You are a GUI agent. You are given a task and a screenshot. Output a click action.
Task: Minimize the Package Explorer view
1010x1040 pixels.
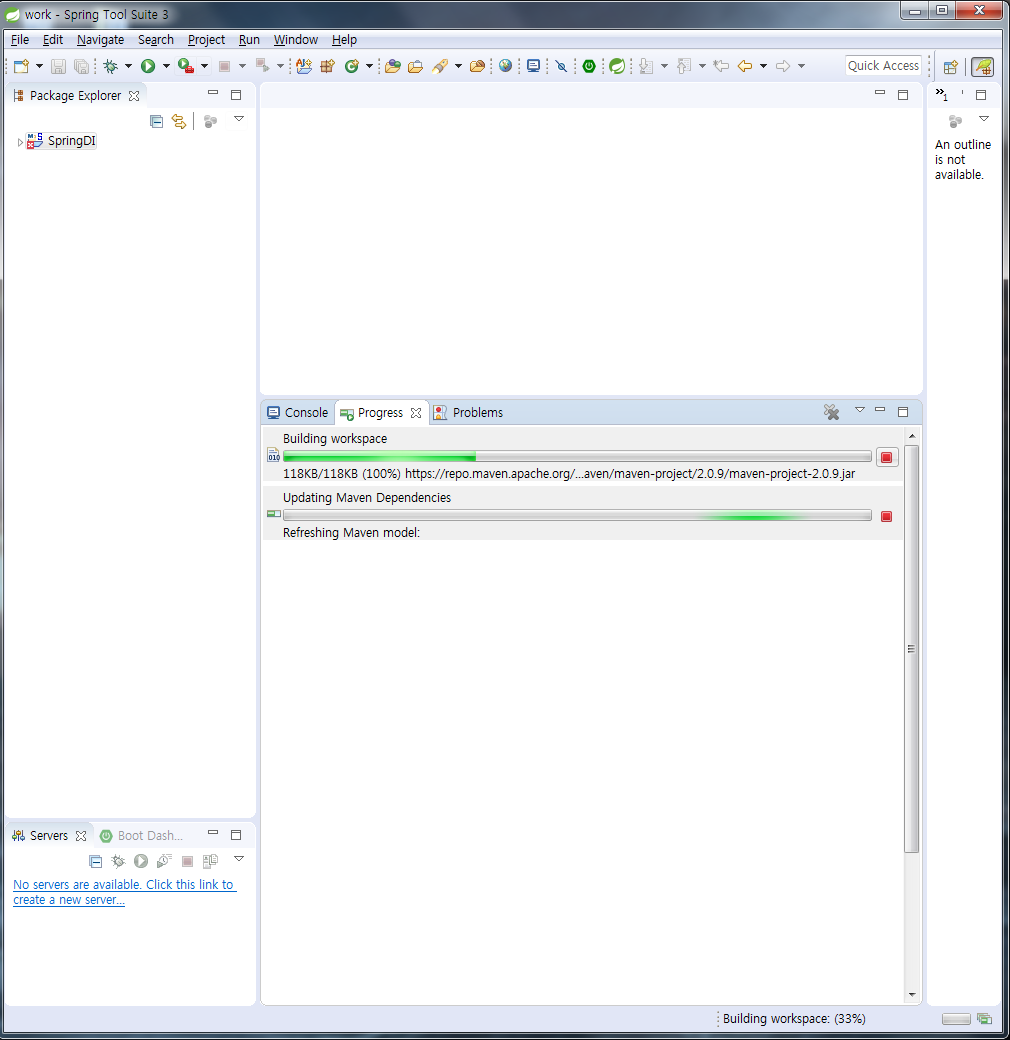point(213,94)
